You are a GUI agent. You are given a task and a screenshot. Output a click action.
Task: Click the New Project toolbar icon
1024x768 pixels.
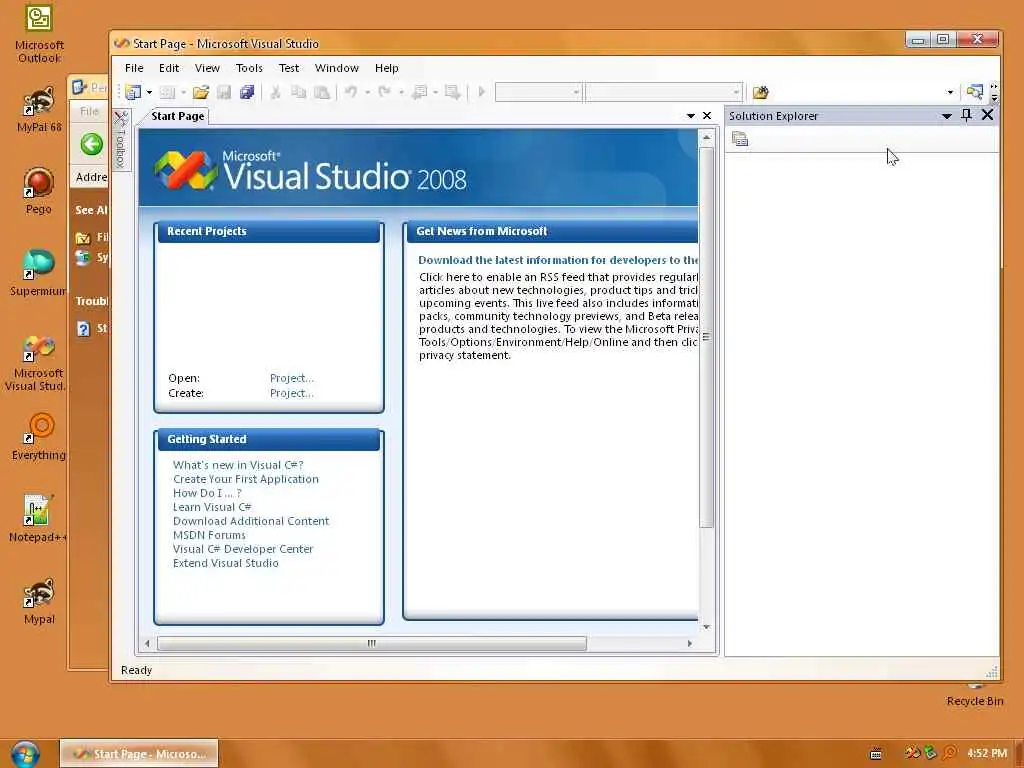coord(133,92)
